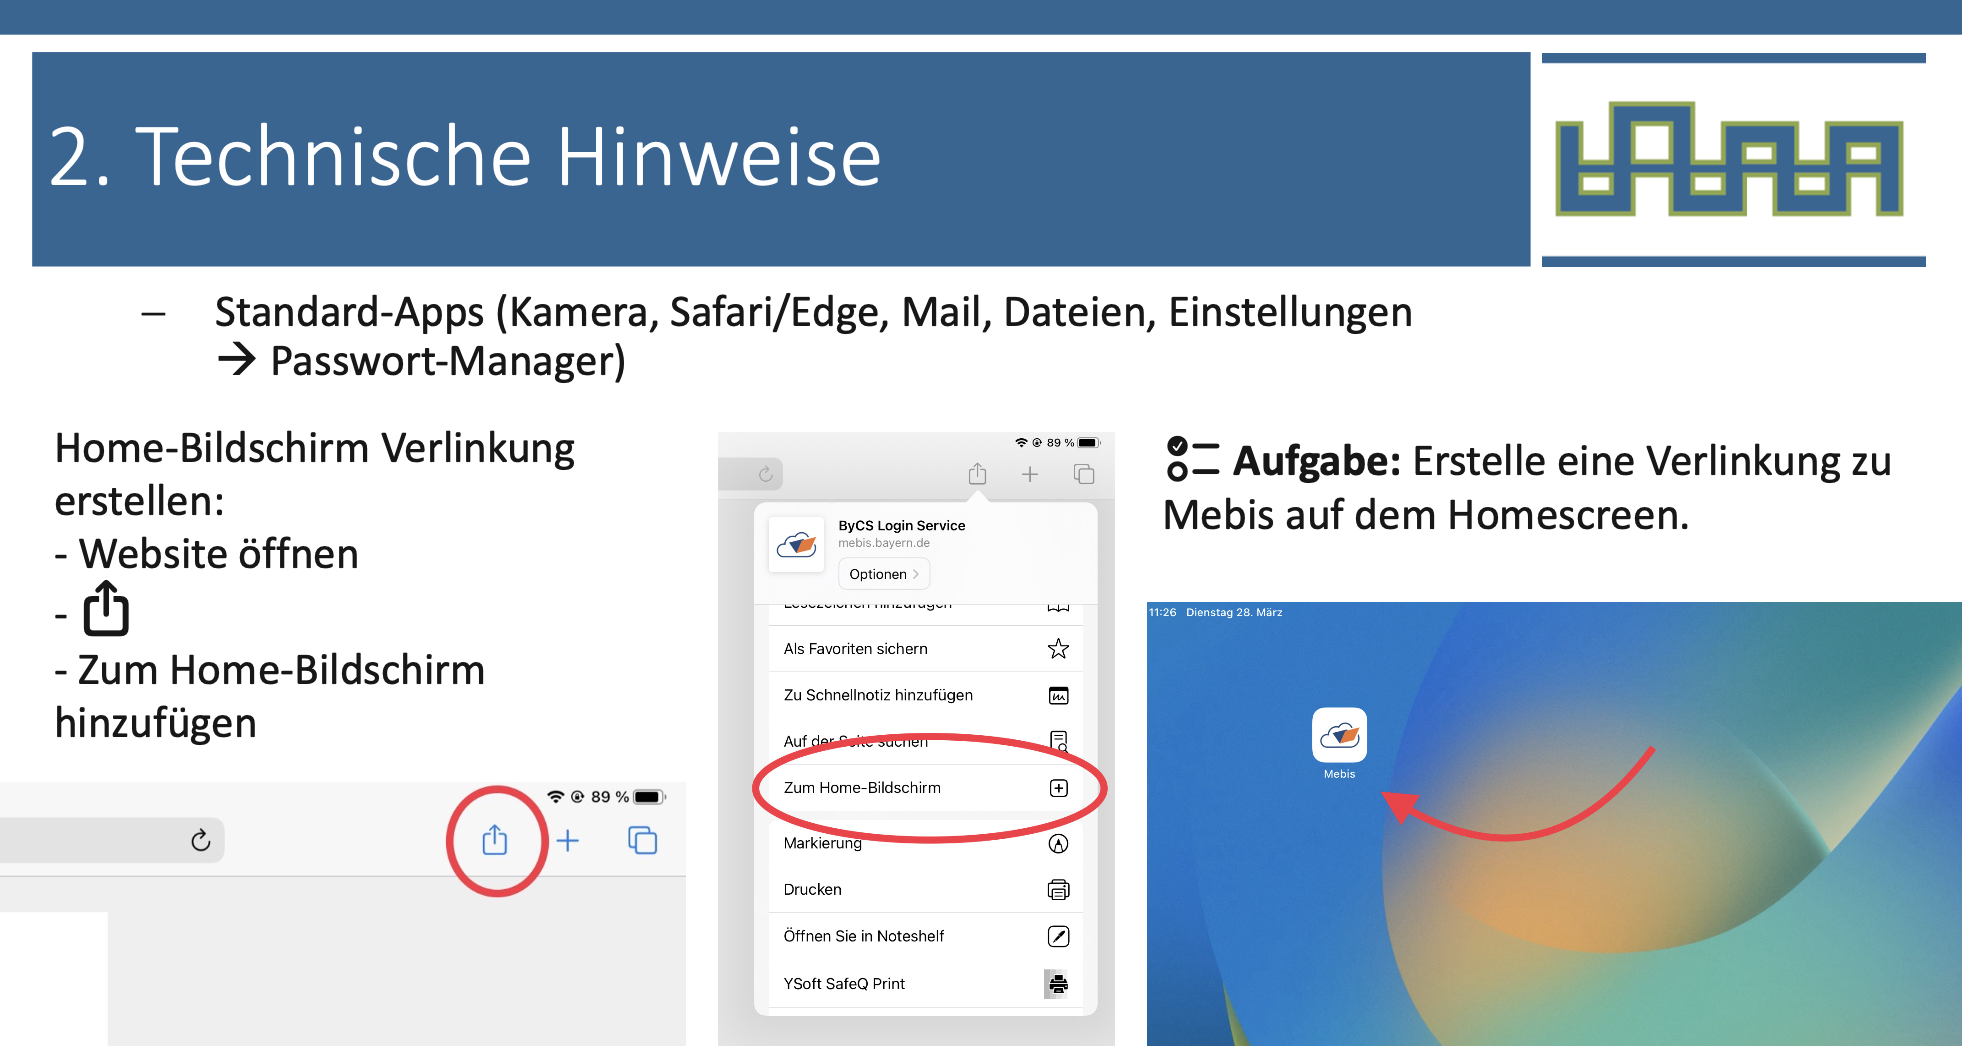The height and width of the screenshot is (1048, 1962).
Task: Click the school logo in the header
Action: pos(1730,159)
